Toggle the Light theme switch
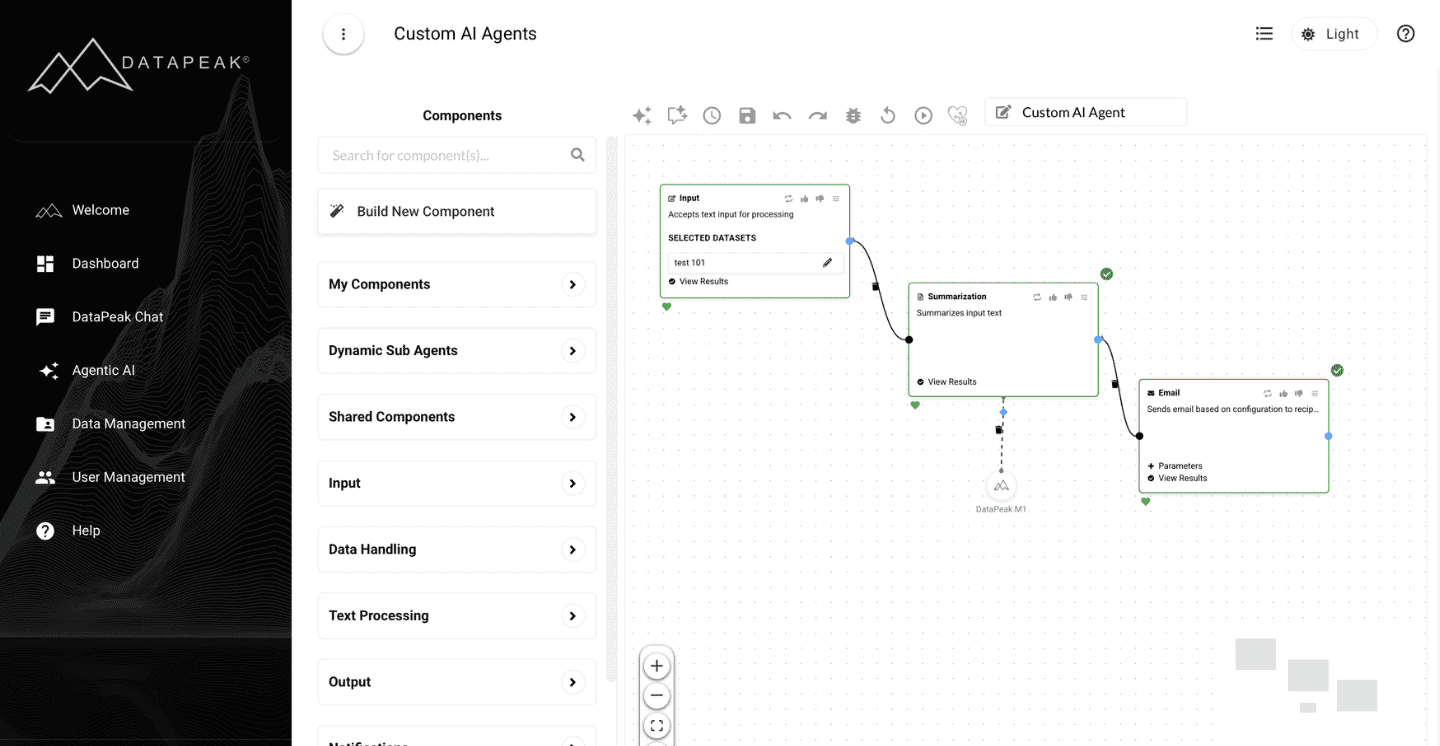 click(1334, 34)
